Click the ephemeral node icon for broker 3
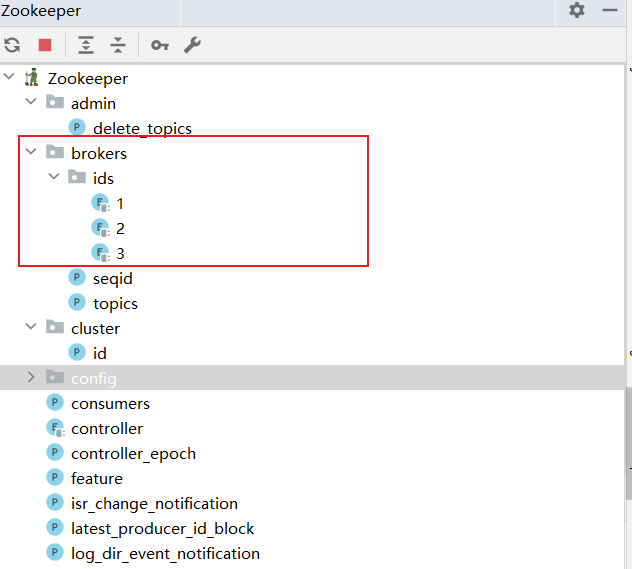Image resolution: width=632 pixels, height=569 pixels. [100, 253]
